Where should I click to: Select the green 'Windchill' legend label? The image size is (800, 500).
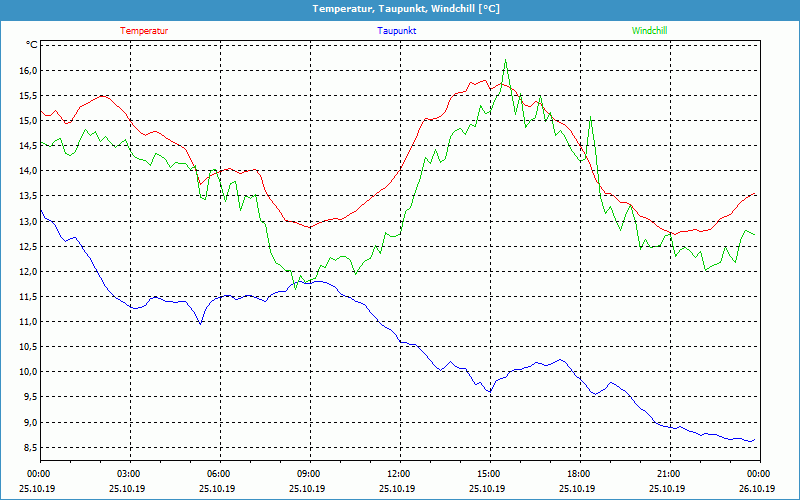click(649, 31)
